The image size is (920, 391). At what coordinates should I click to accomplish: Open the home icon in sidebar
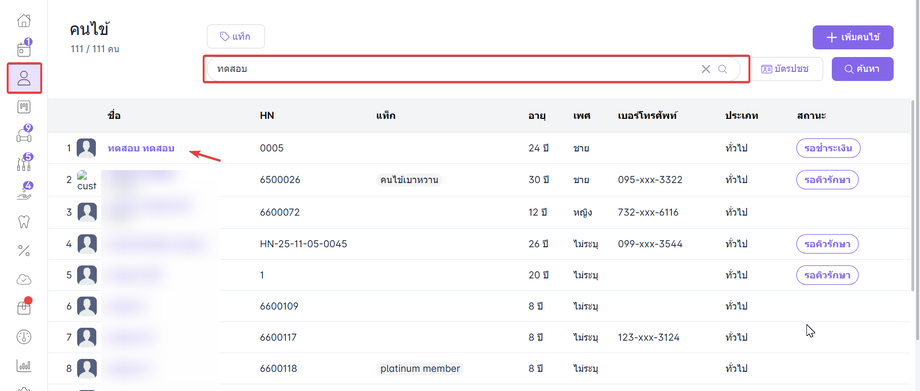[23, 21]
